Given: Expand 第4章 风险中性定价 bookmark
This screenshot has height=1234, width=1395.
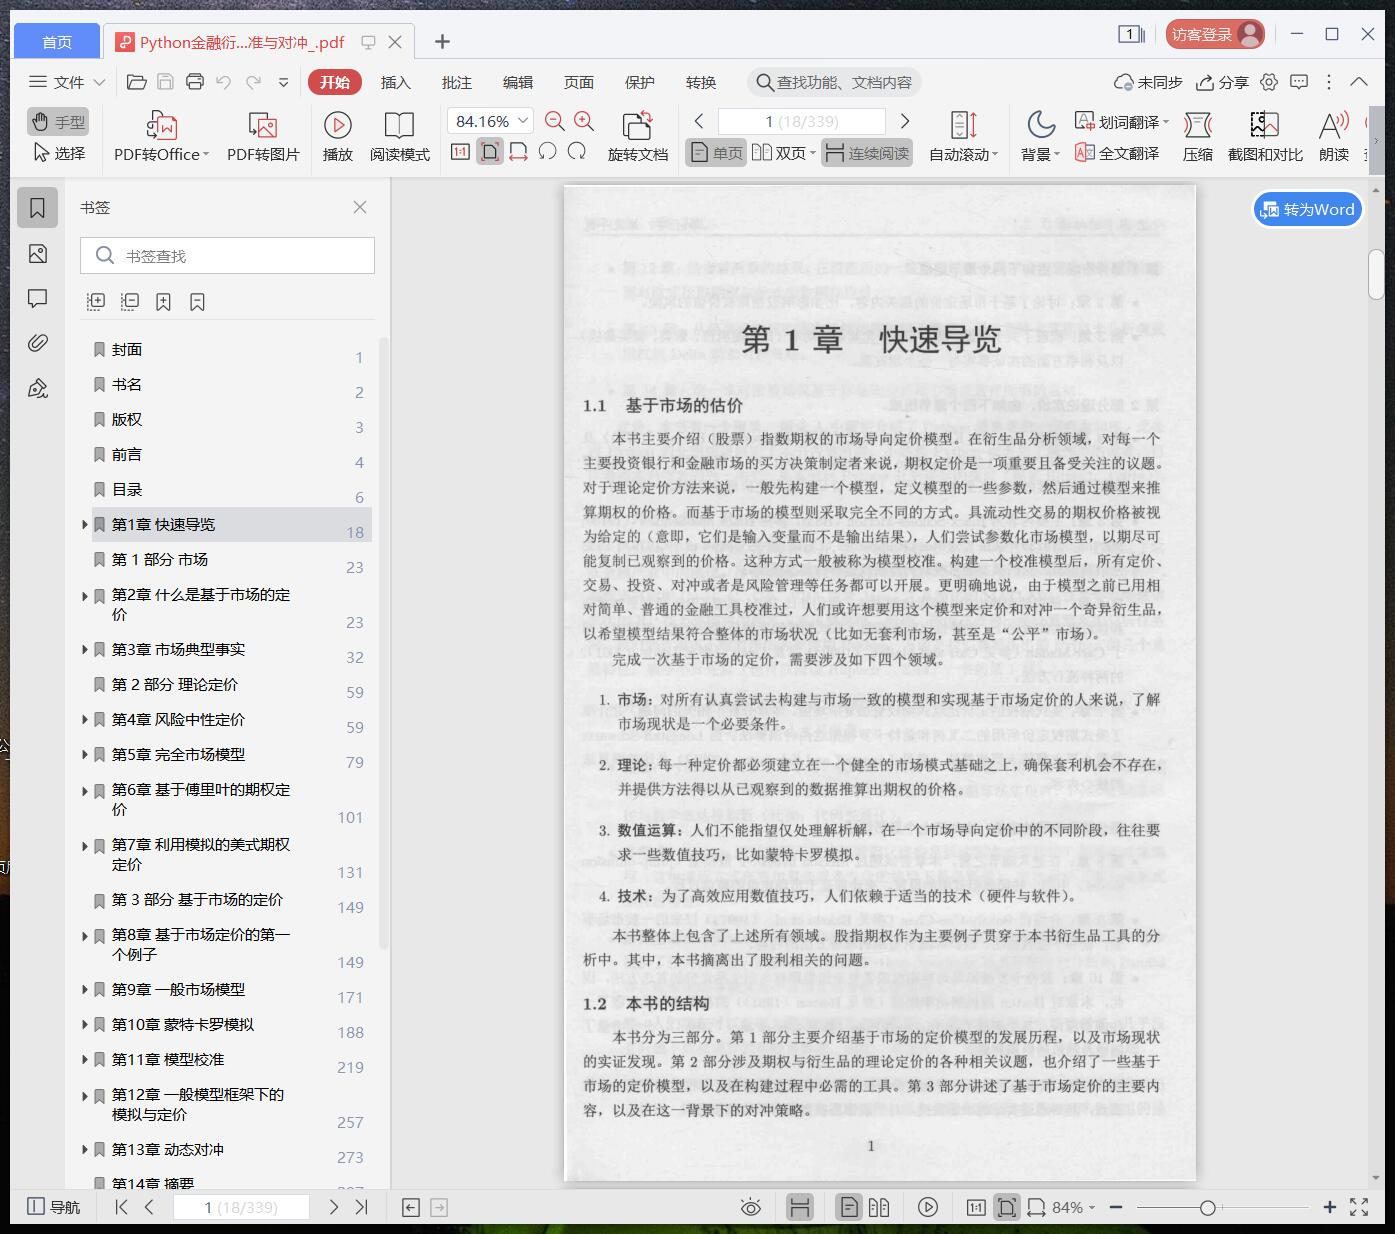Looking at the screenshot, I should tap(85, 719).
